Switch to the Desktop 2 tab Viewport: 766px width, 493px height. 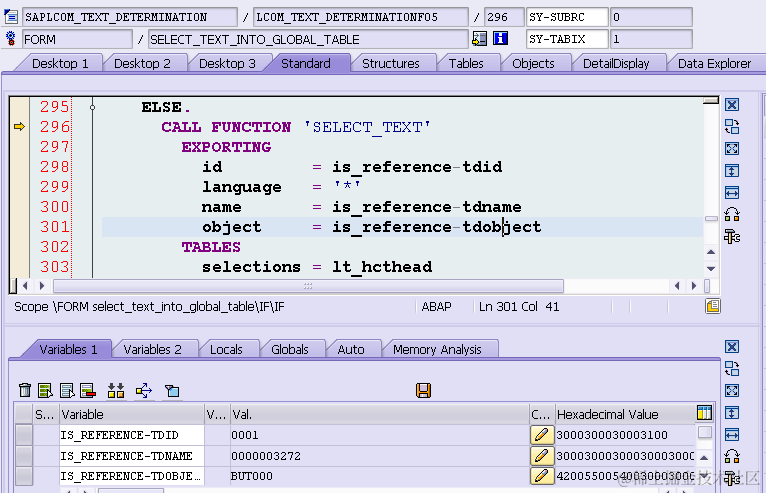click(x=142, y=64)
